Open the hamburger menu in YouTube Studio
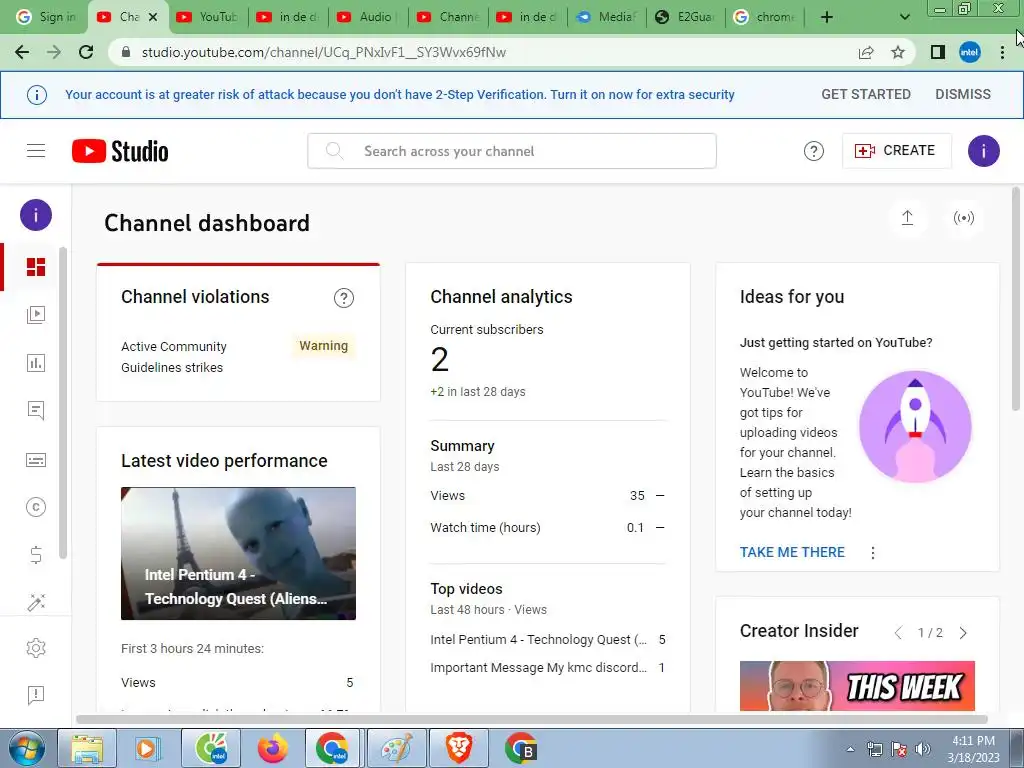This screenshot has height=768, width=1024. pos(36,151)
